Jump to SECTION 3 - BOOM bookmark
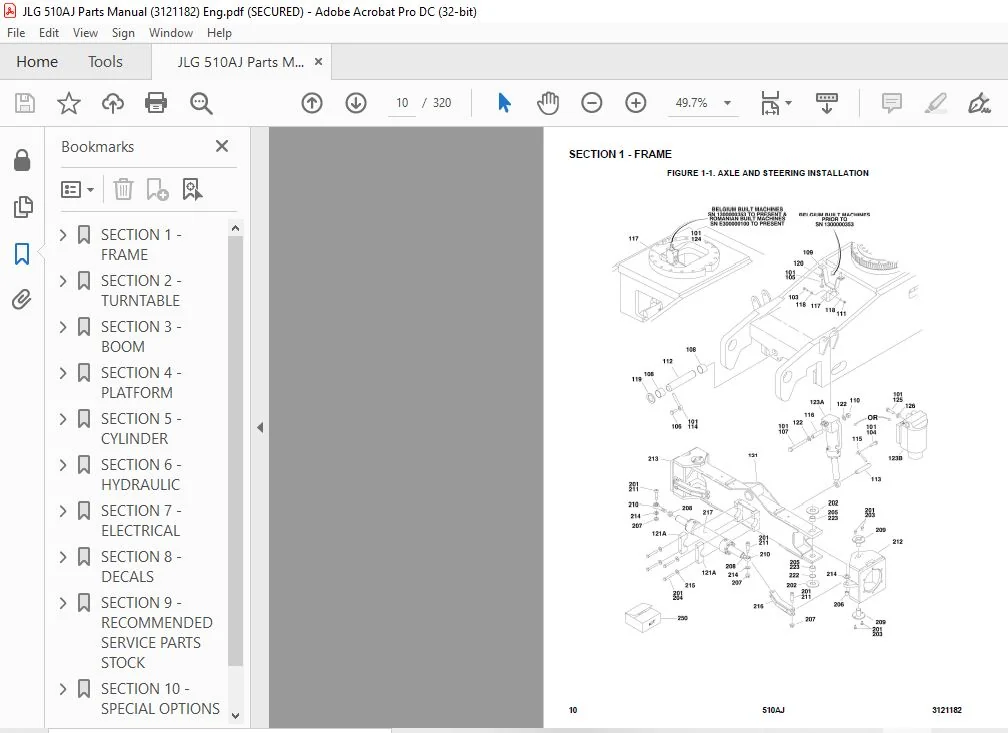 click(141, 336)
